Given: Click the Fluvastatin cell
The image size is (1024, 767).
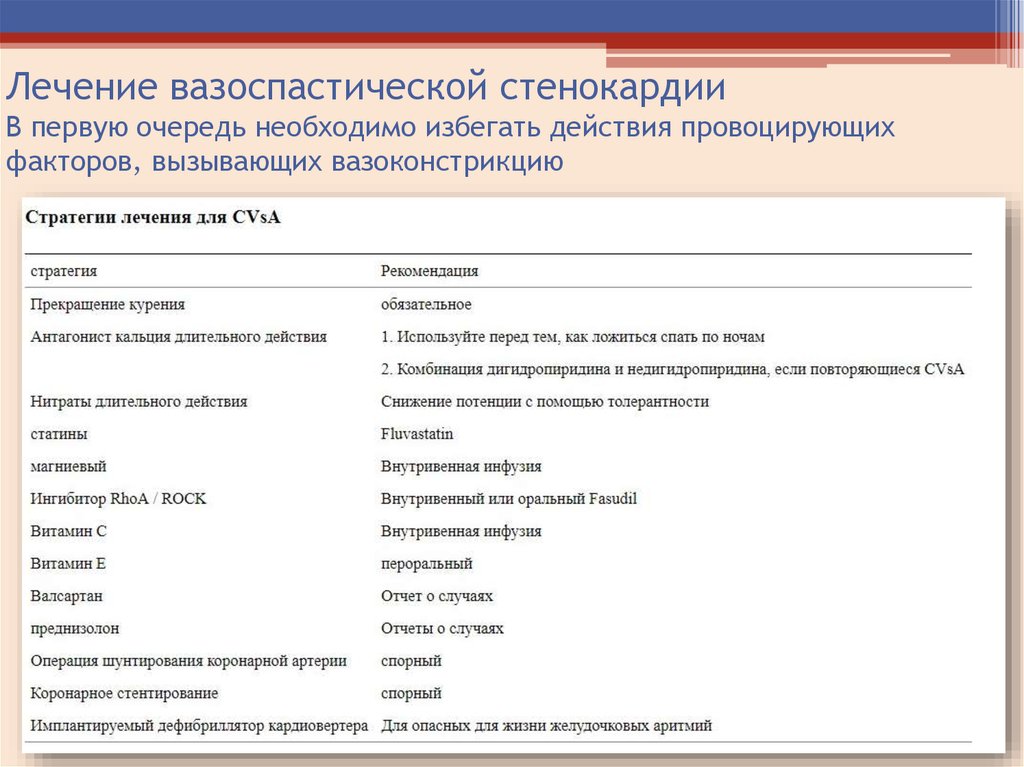Looking at the screenshot, I should click(417, 434).
